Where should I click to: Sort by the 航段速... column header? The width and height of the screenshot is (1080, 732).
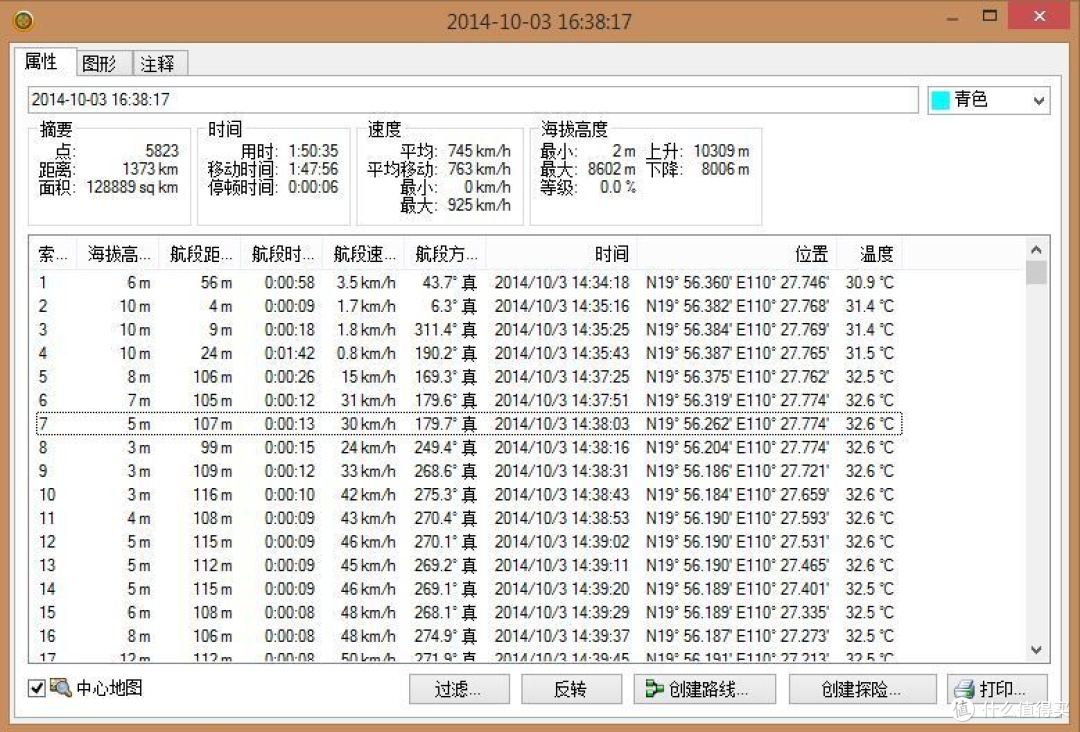click(x=364, y=255)
